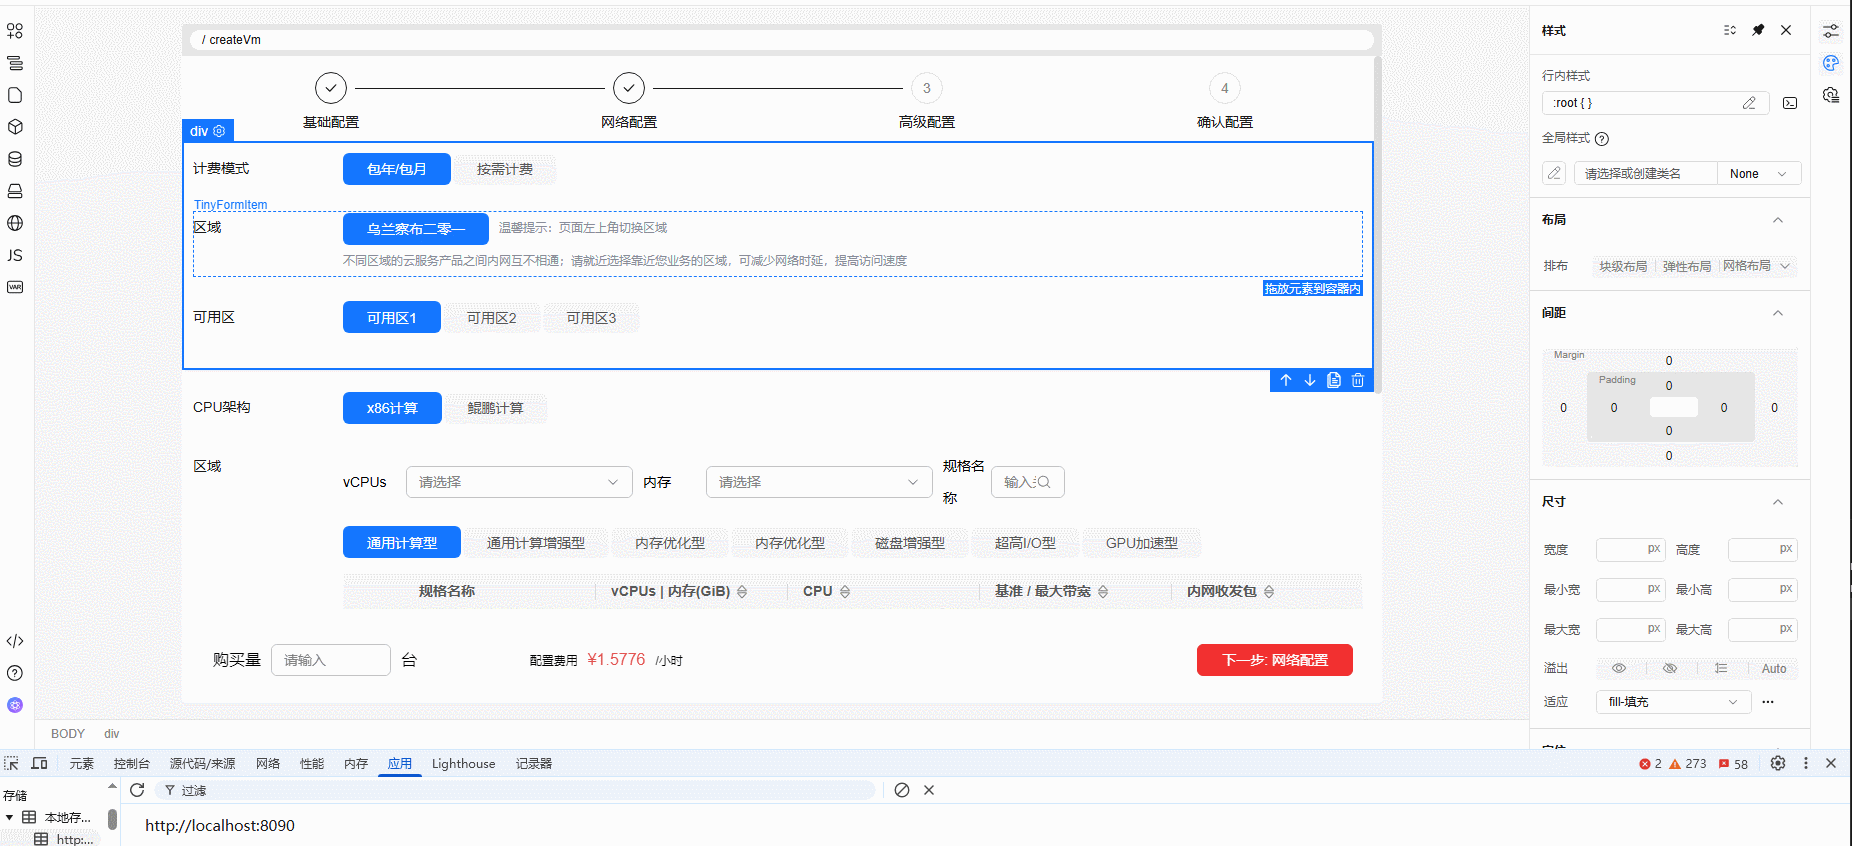
Task: Set overflow to visible with eye icon
Action: (x=1619, y=668)
